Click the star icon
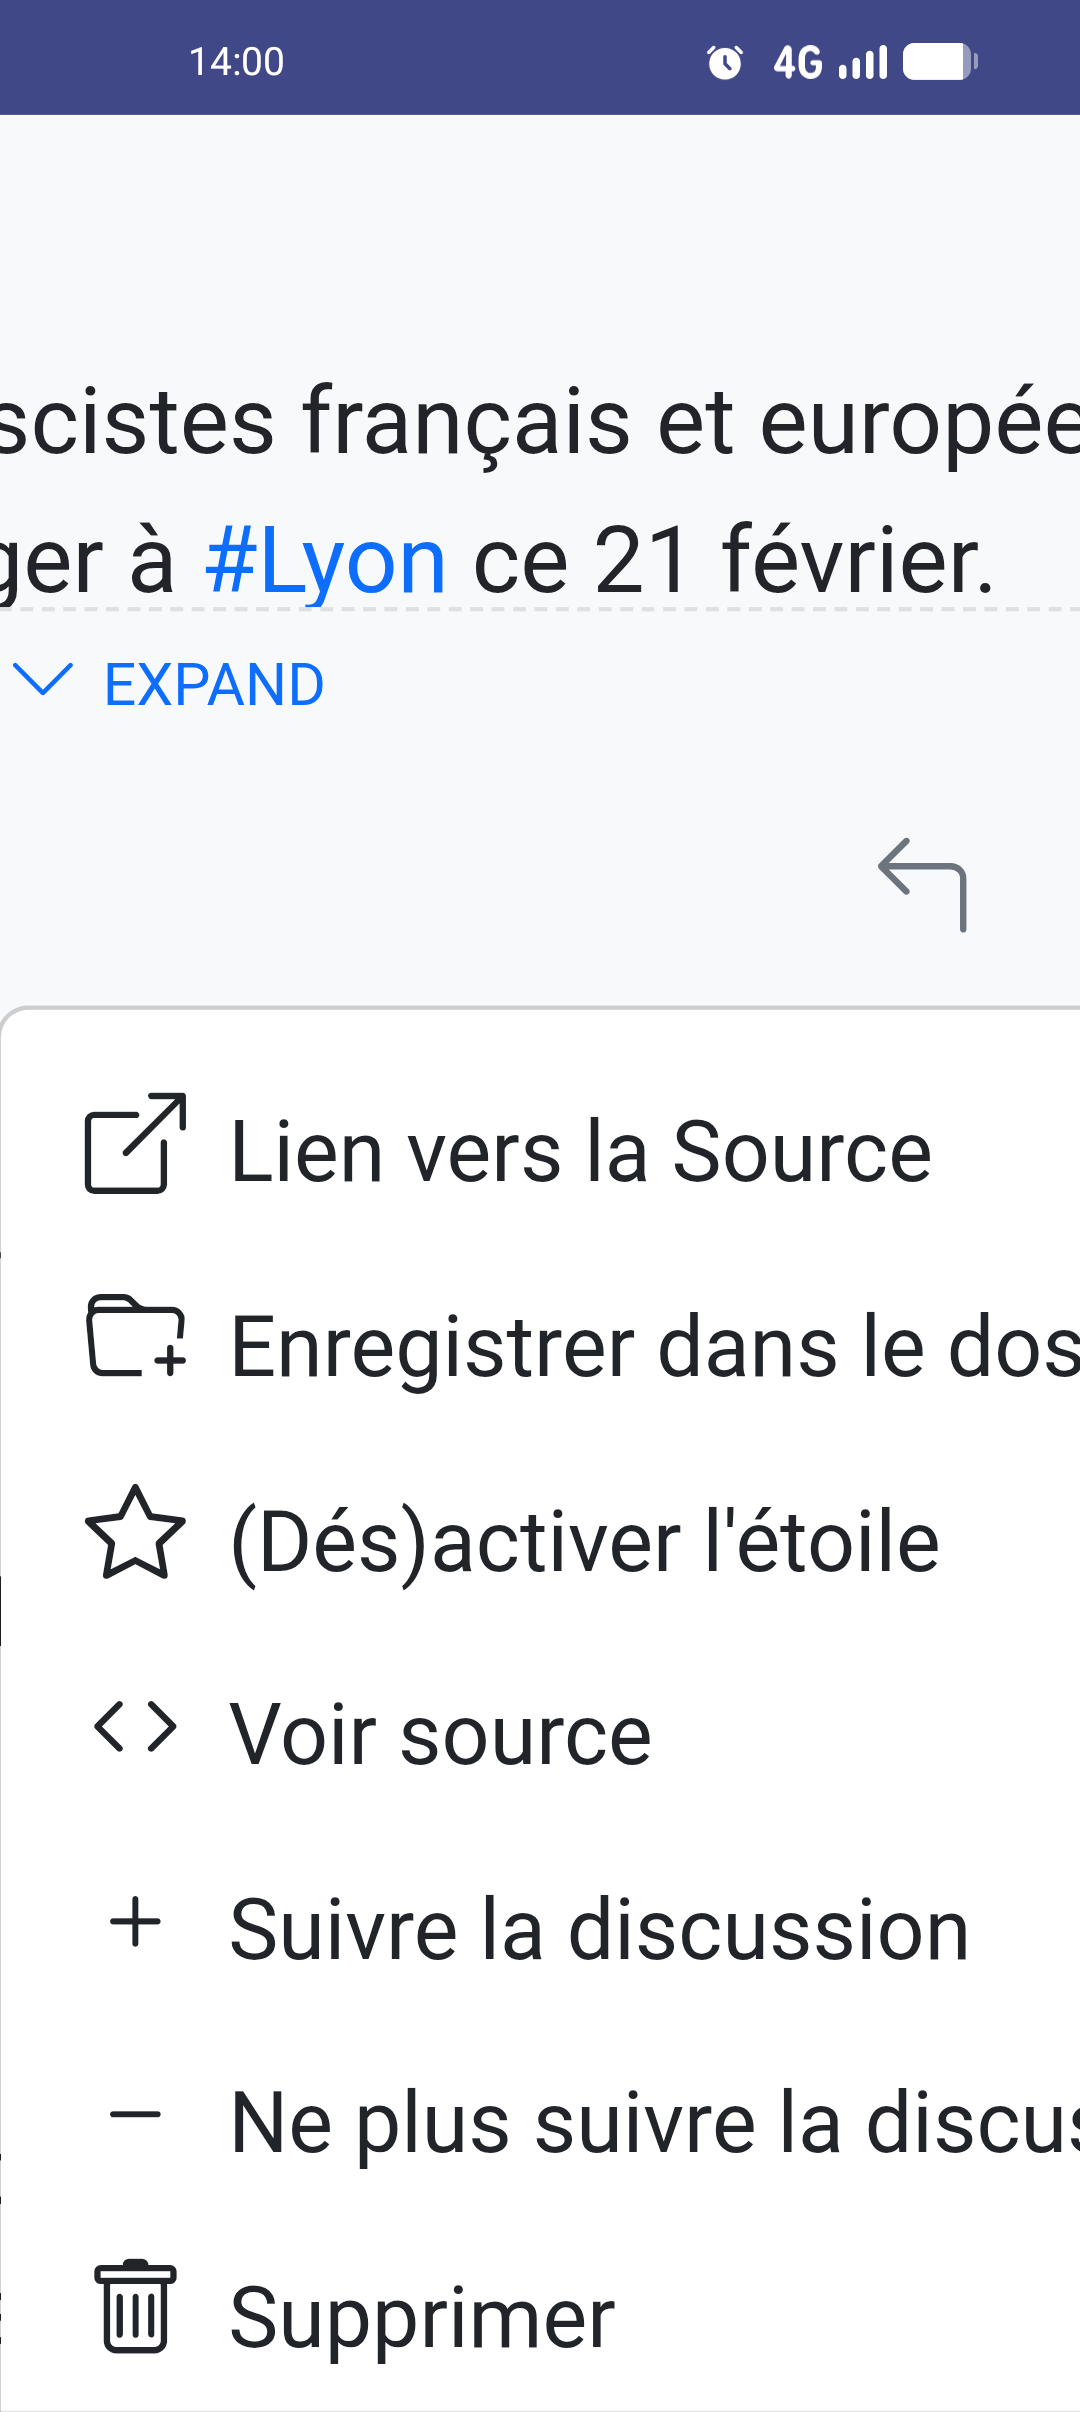 (136, 1533)
